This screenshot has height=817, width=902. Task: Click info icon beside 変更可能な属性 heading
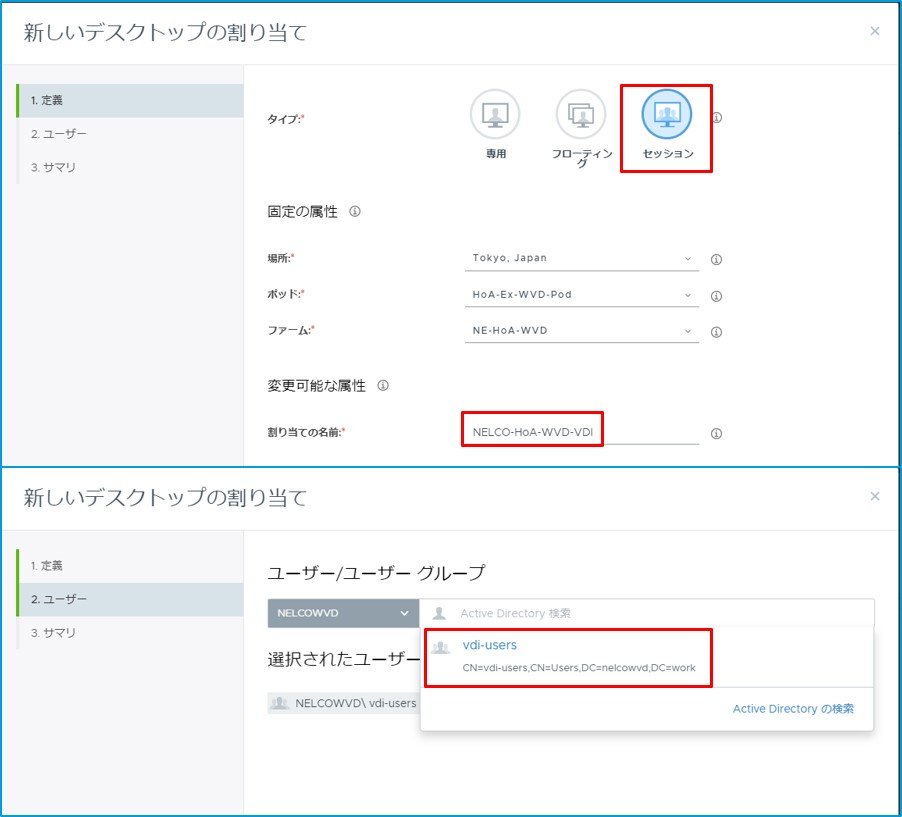click(x=383, y=385)
